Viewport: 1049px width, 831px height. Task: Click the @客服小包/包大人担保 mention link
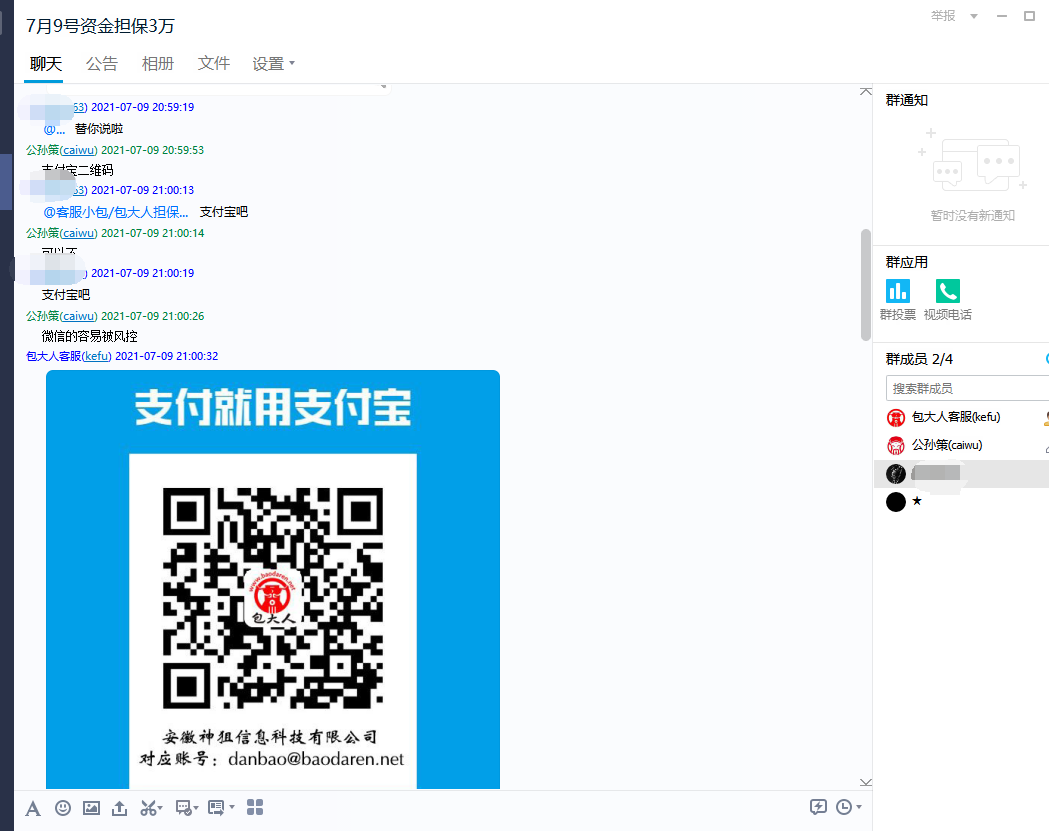(115, 212)
